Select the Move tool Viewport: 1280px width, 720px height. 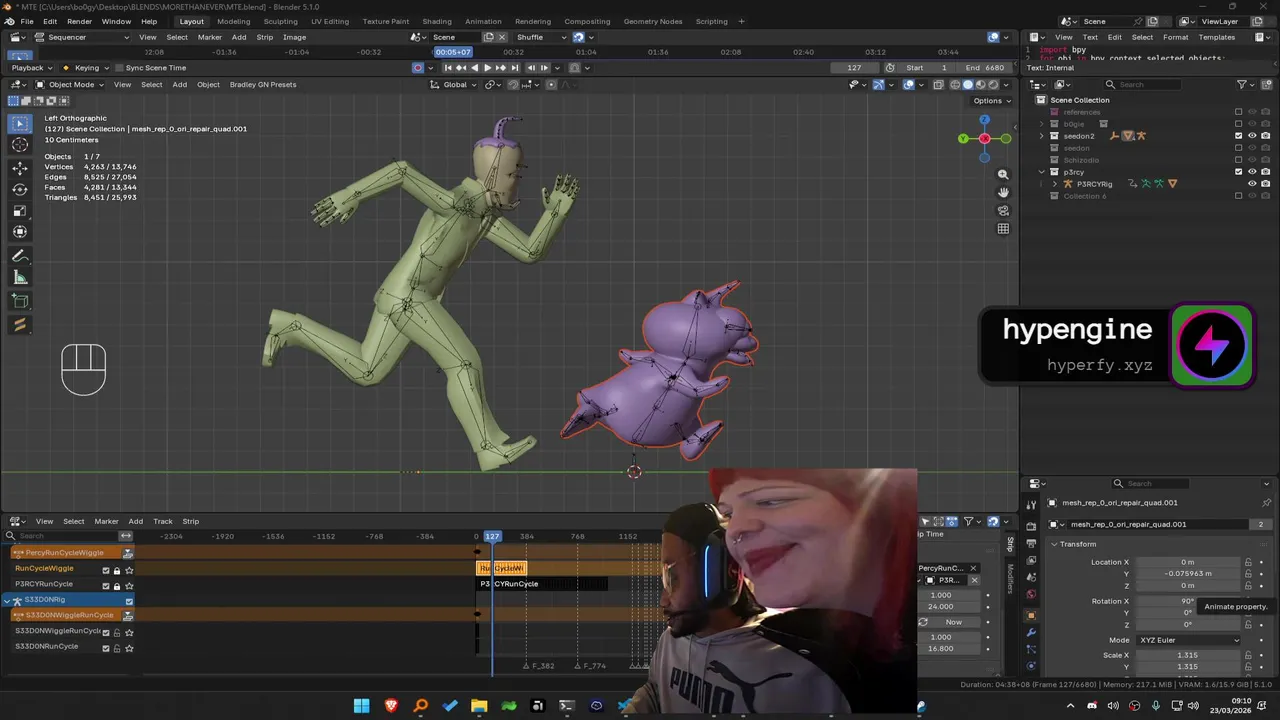(x=20, y=168)
